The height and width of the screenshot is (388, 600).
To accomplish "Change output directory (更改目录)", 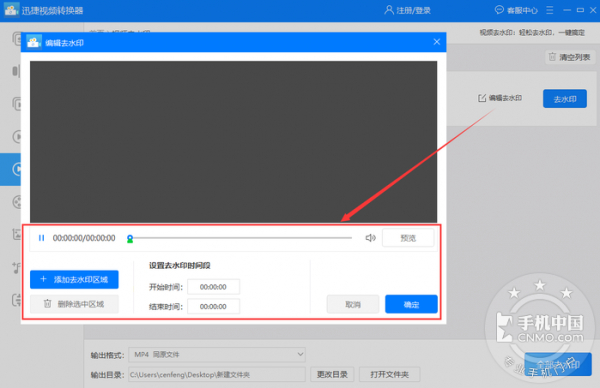I will pyautogui.click(x=332, y=374).
